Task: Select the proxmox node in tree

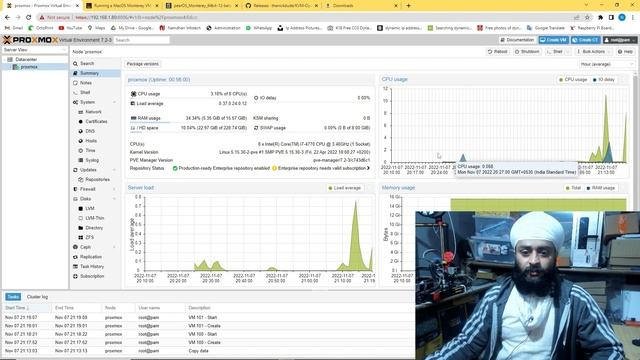Action: [29, 67]
